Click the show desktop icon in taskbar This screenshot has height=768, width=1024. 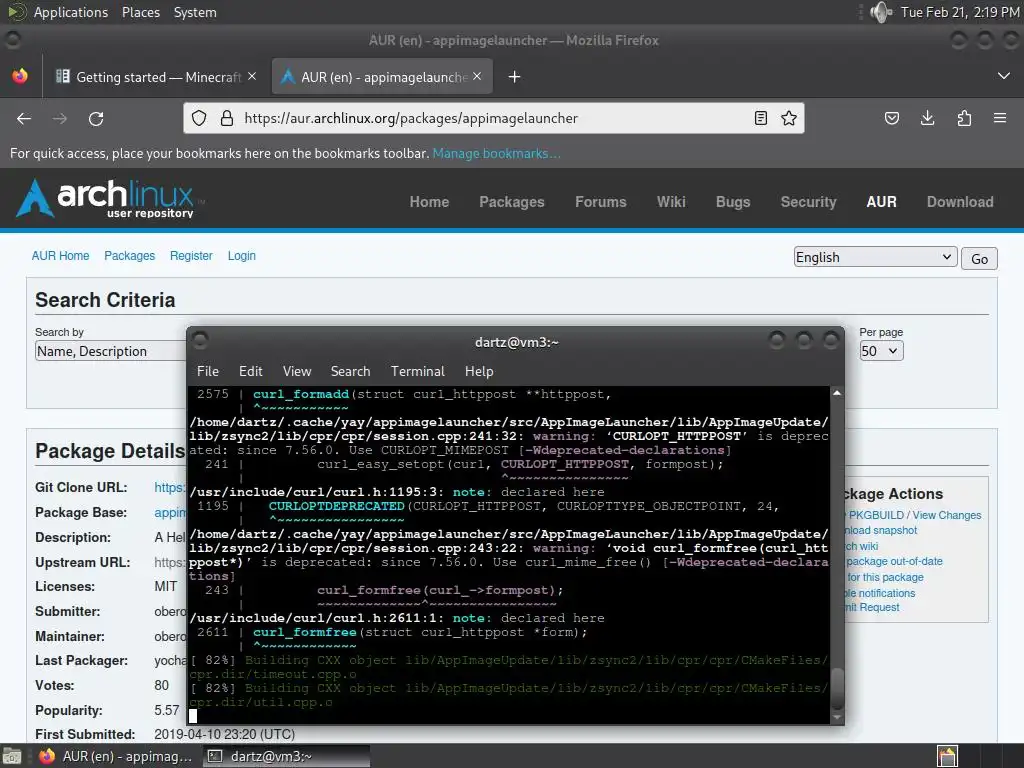tap(12, 756)
